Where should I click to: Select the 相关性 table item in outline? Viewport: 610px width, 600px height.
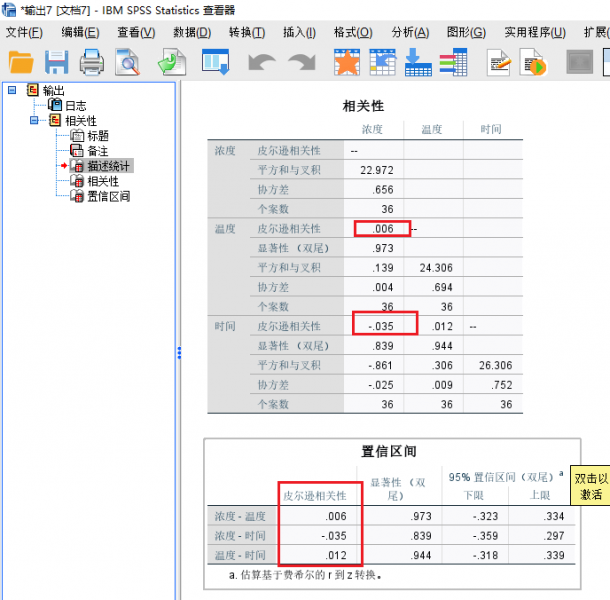click(103, 181)
